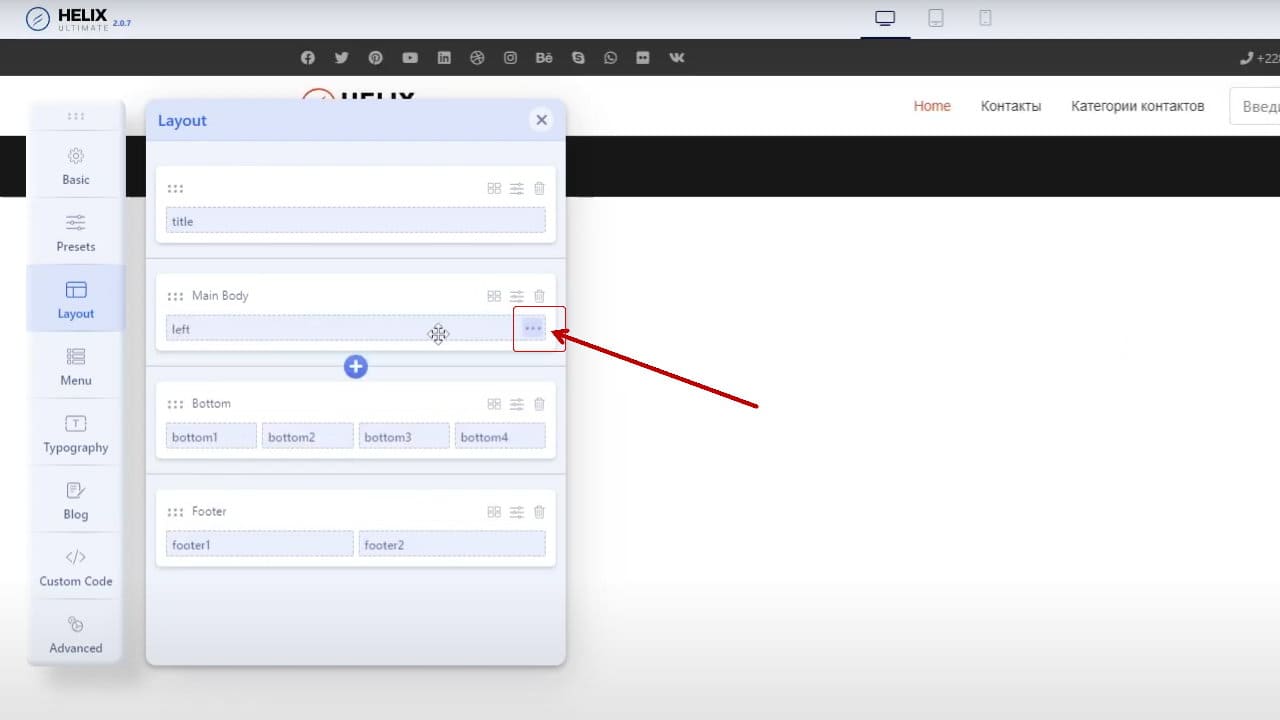Screen dimensions: 1280x720
Task: Open row settings for Bottom row
Action: [x=517, y=404]
